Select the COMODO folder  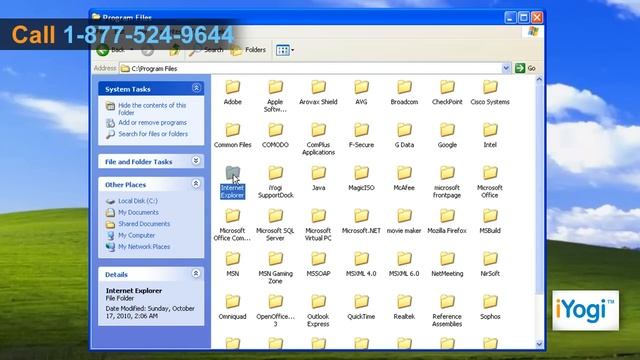click(x=275, y=136)
